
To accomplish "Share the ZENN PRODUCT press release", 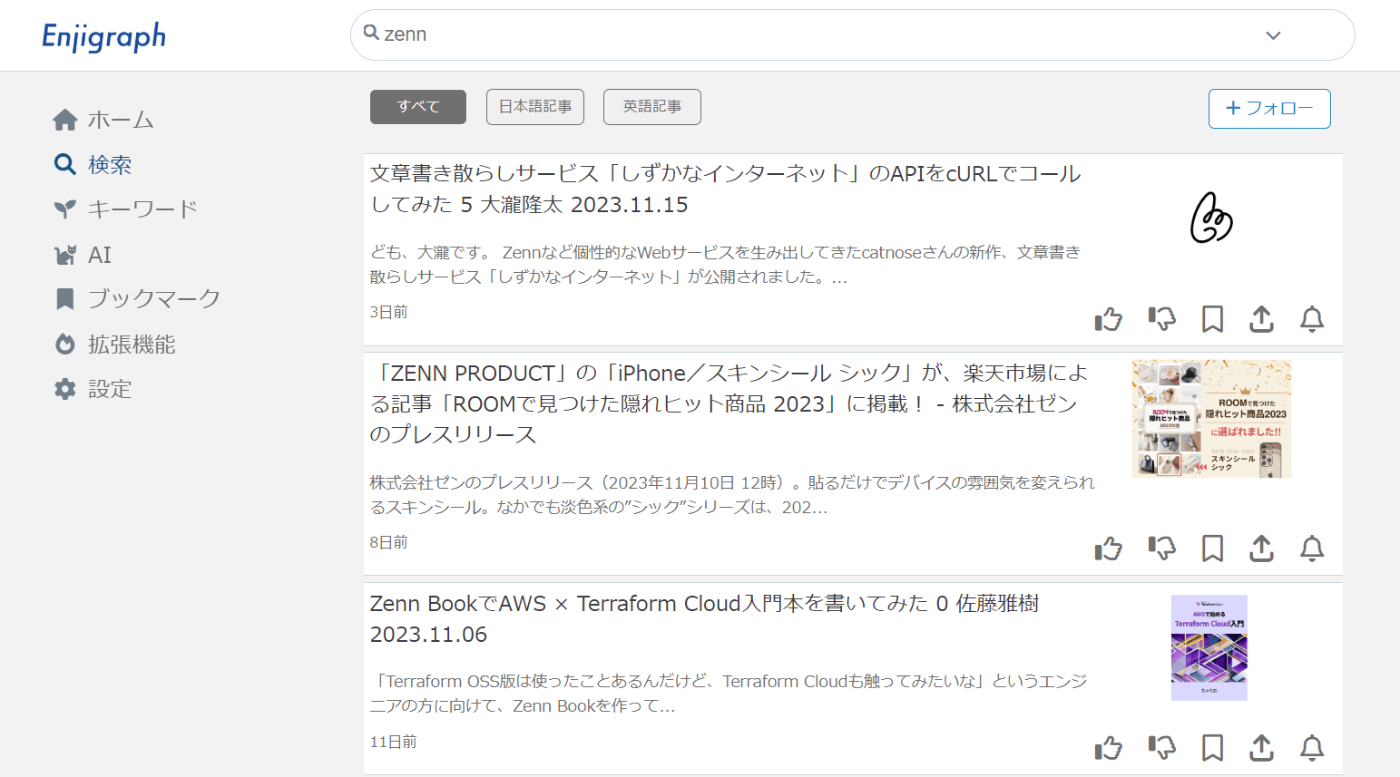I will [1262, 548].
